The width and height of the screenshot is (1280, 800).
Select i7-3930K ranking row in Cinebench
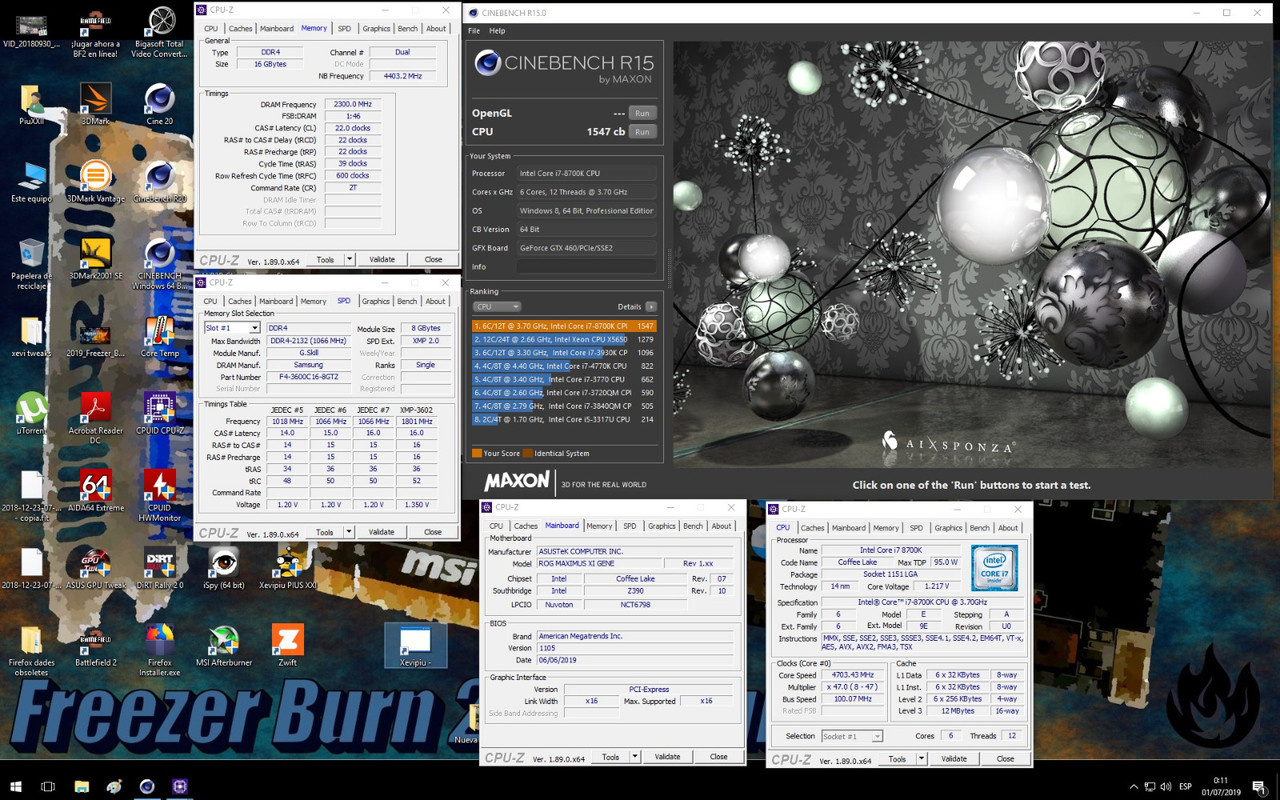pyautogui.click(x=564, y=353)
